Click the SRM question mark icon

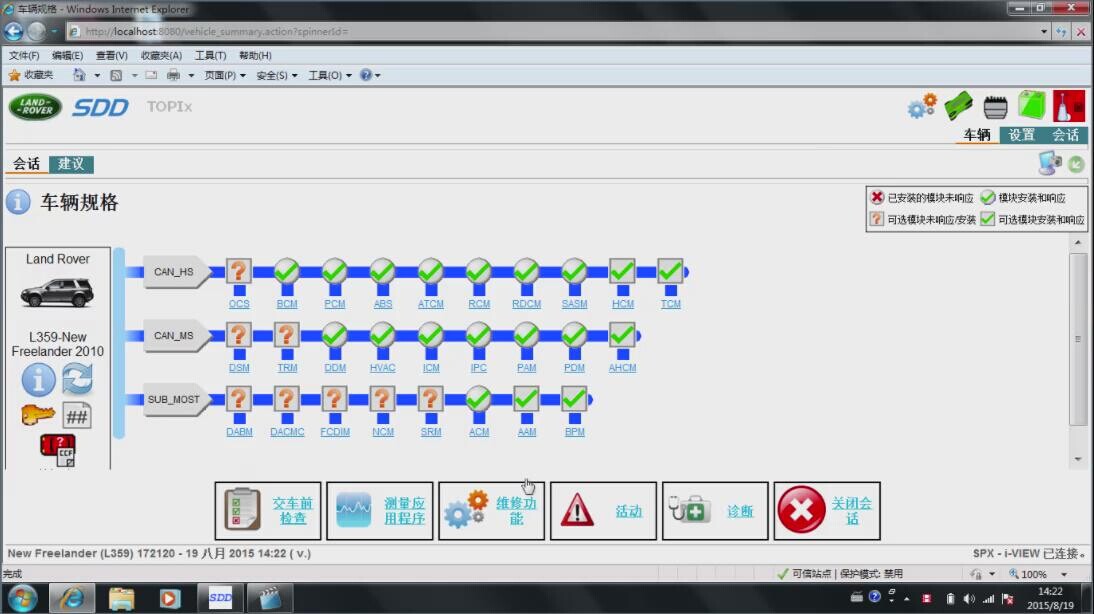pos(430,400)
